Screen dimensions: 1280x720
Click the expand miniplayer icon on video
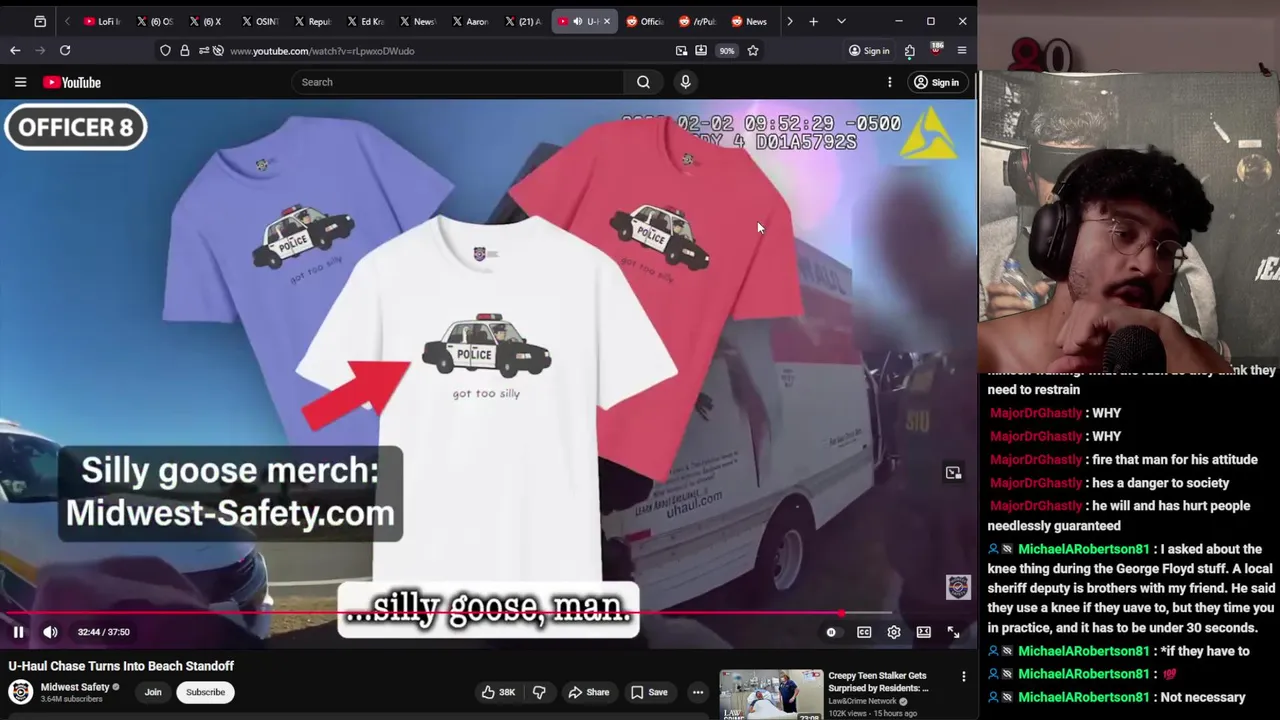tap(953, 472)
